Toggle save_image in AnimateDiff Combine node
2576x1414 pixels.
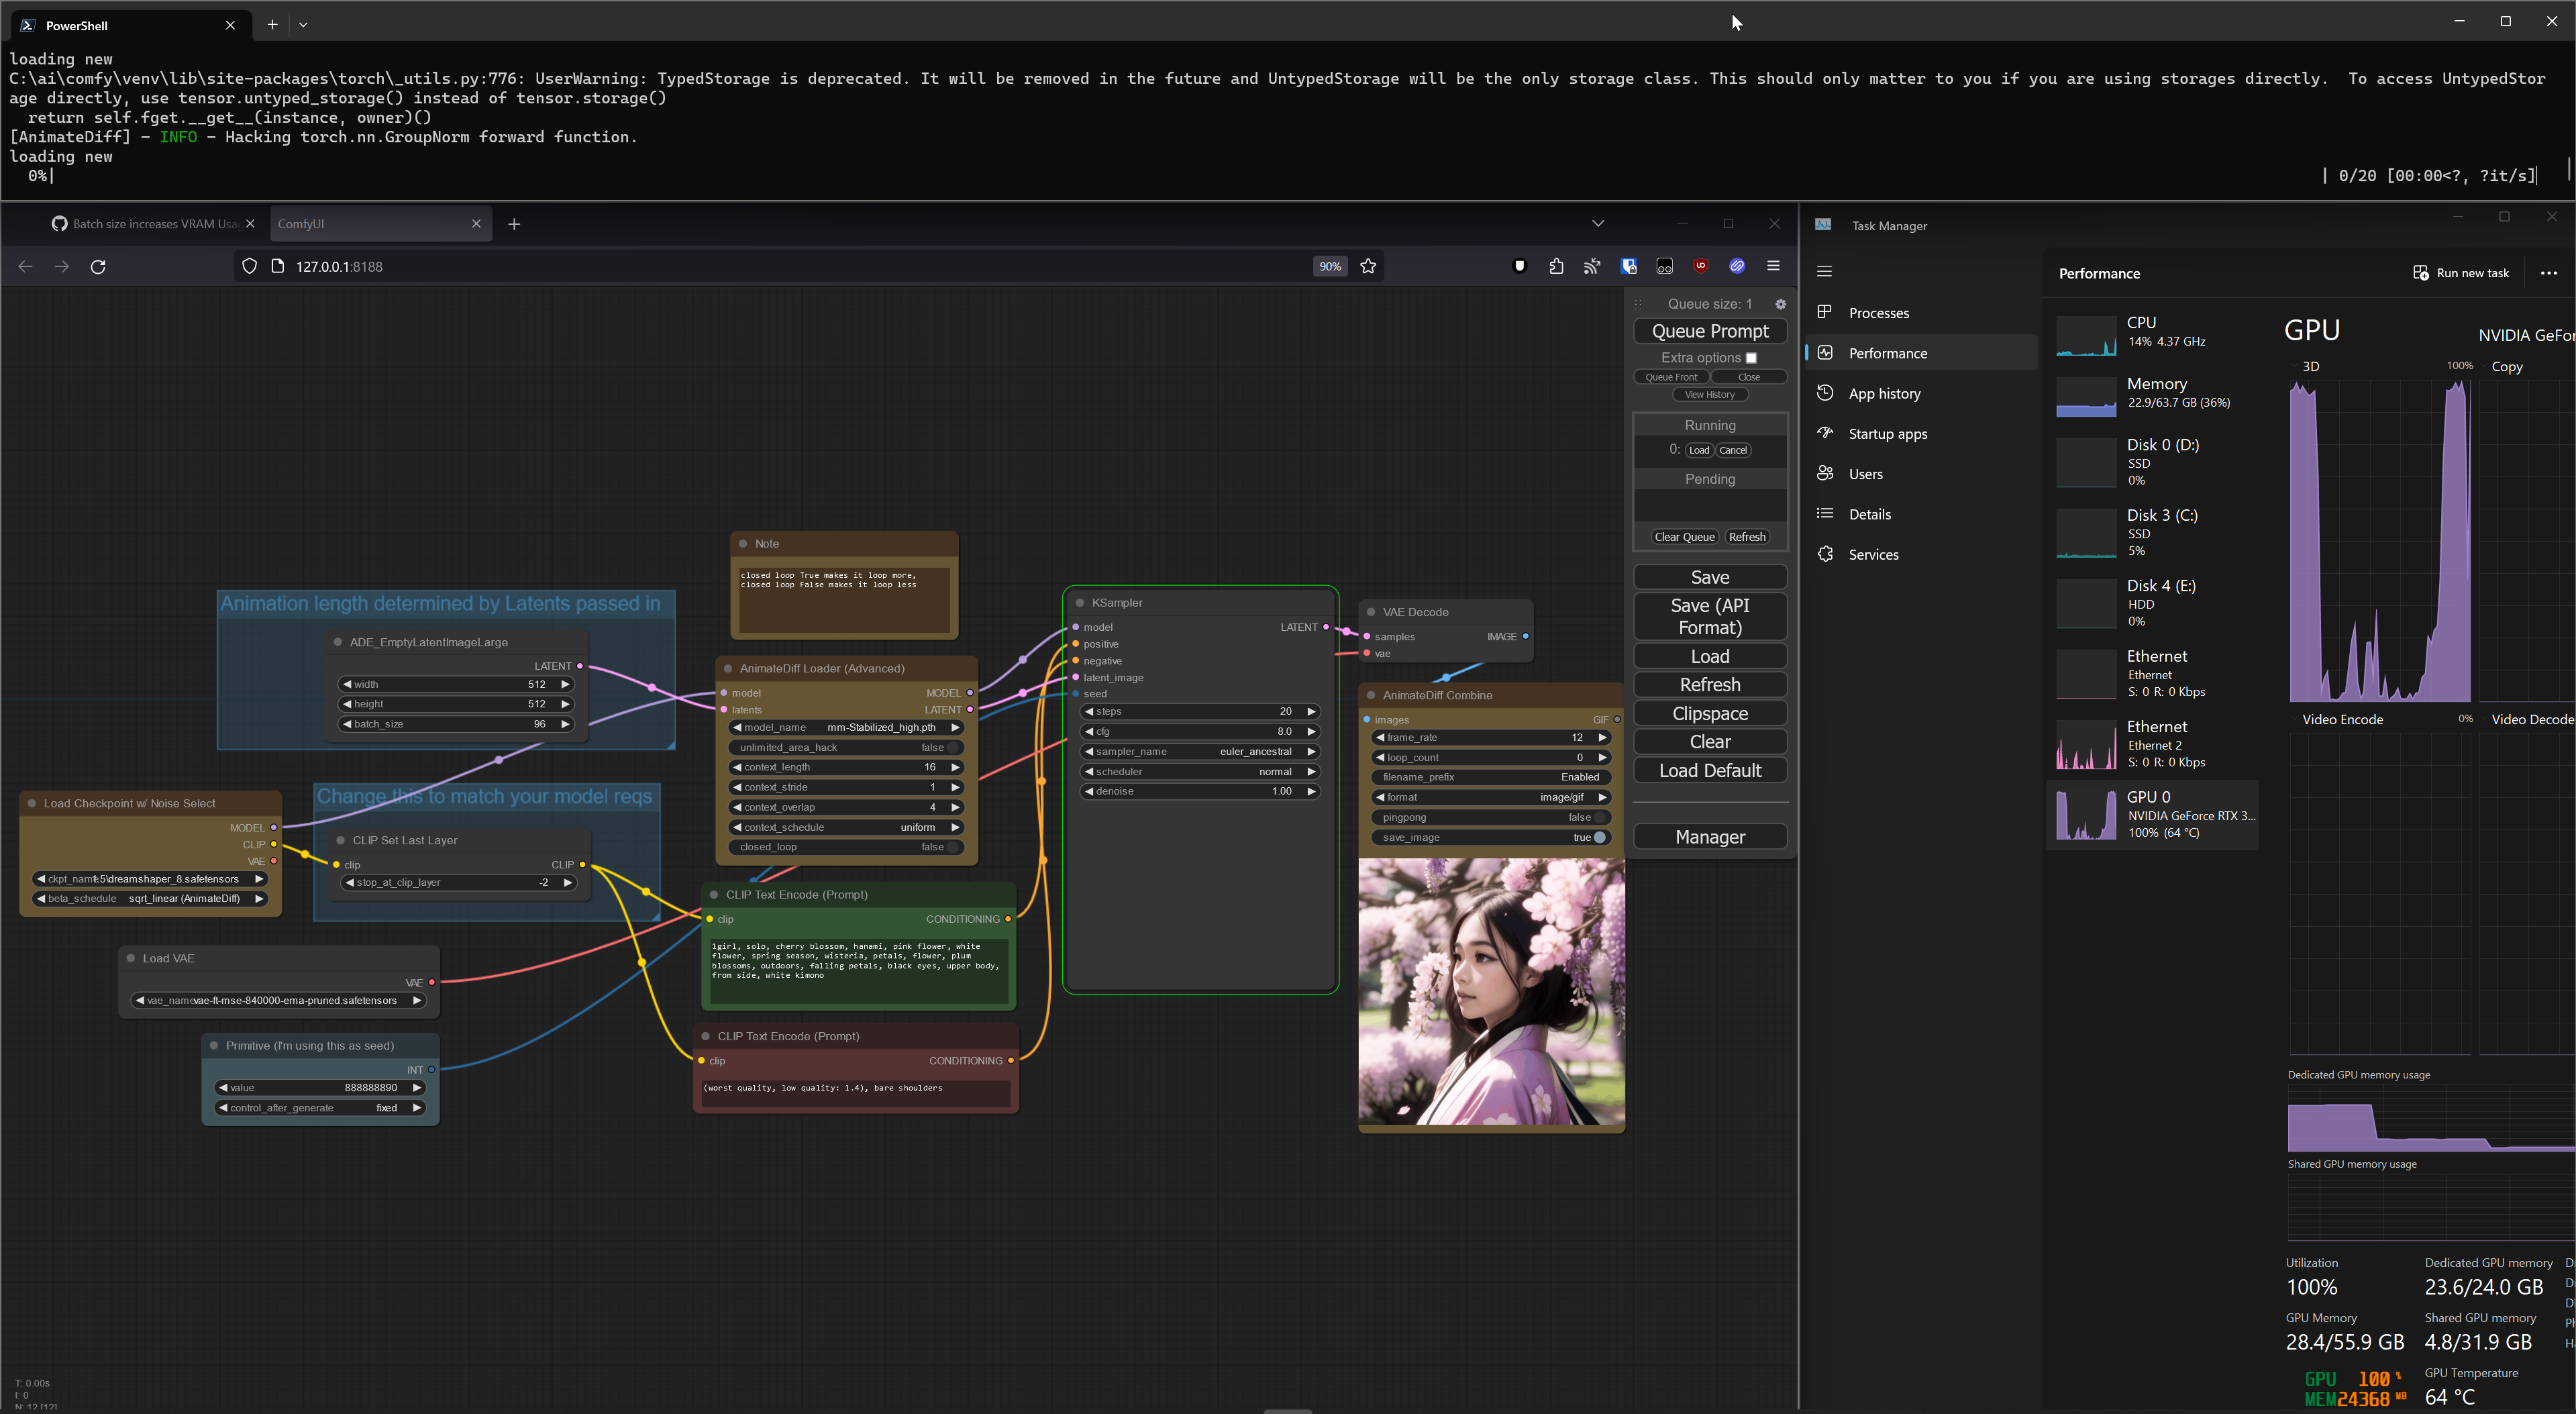click(x=1599, y=838)
